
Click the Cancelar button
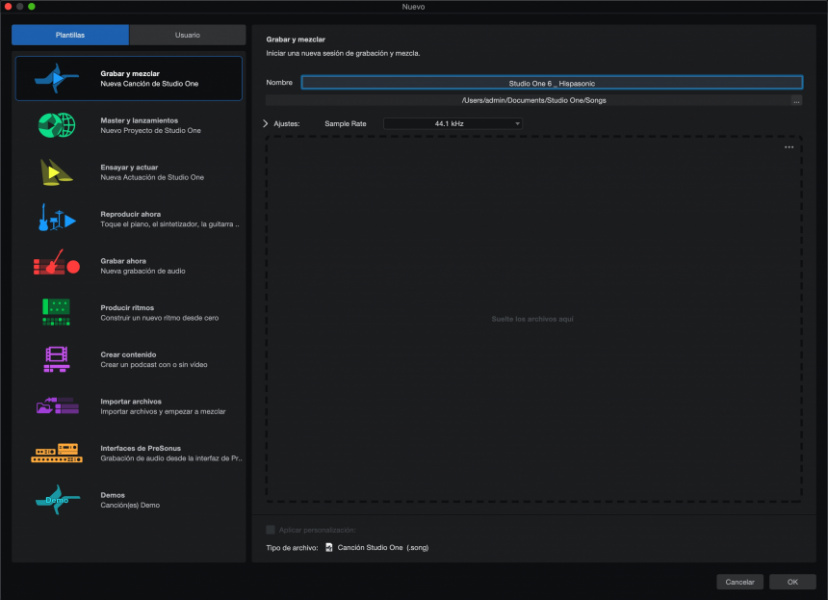click(x=739, y=582)
